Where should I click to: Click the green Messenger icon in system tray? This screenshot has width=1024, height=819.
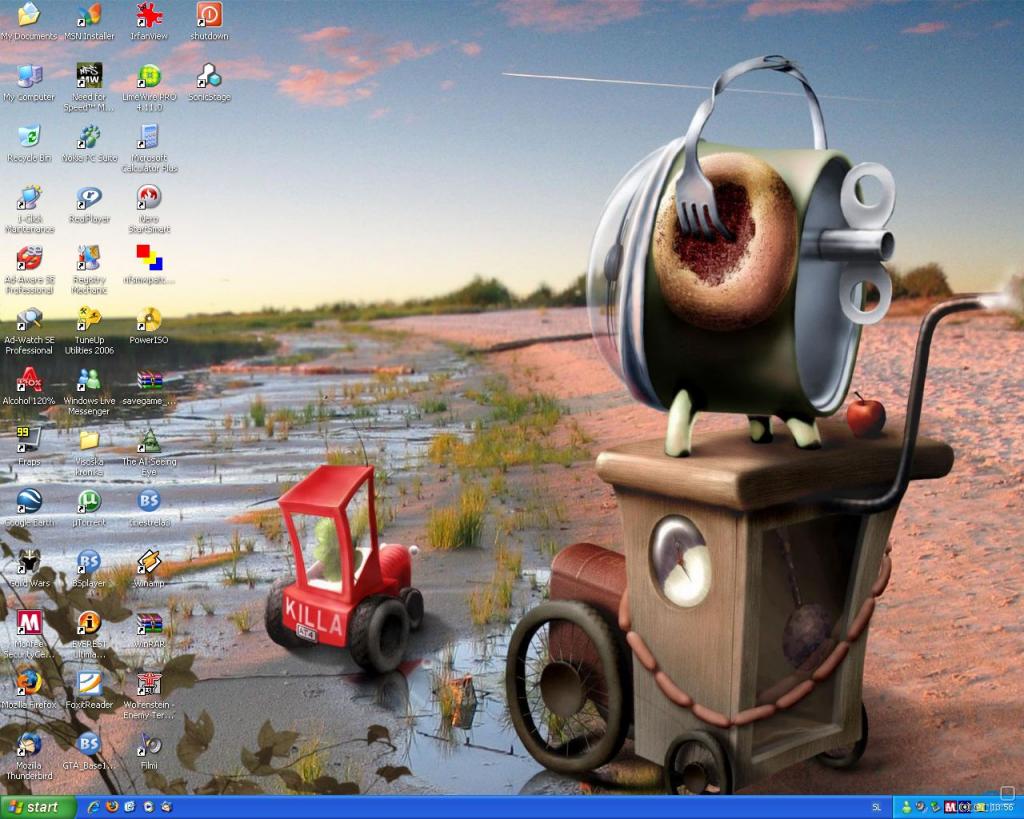(x=906, y=808)
